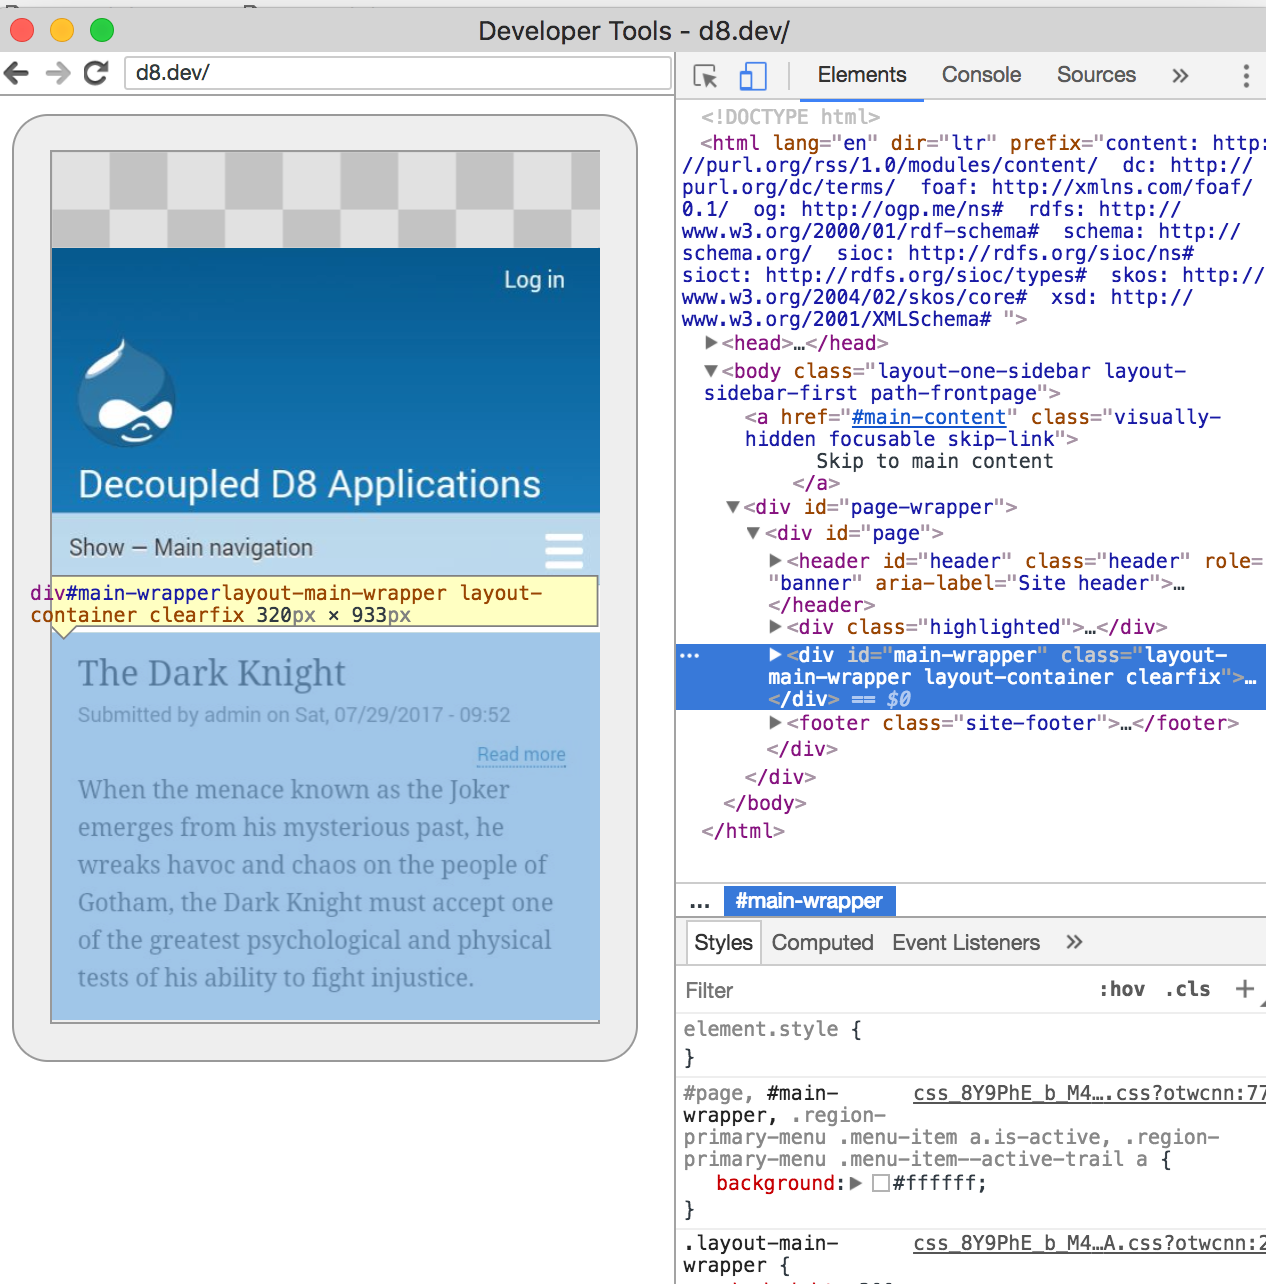Switch to the Sources tab
This screenshot has width=1266, height=1284.
(x=1096, y=75)
